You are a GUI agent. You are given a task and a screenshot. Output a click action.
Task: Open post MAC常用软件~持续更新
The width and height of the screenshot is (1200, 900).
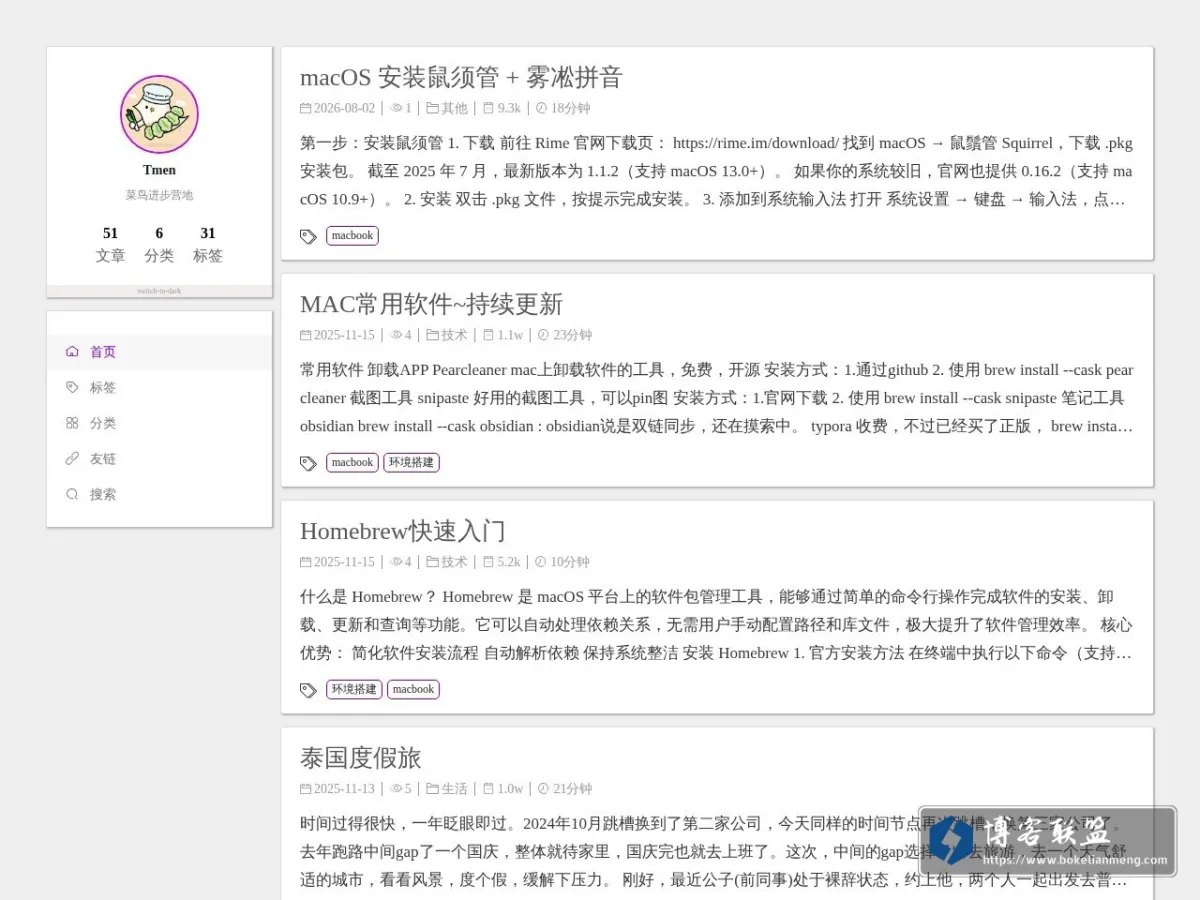pyautogui.click(x=431, y=304)
